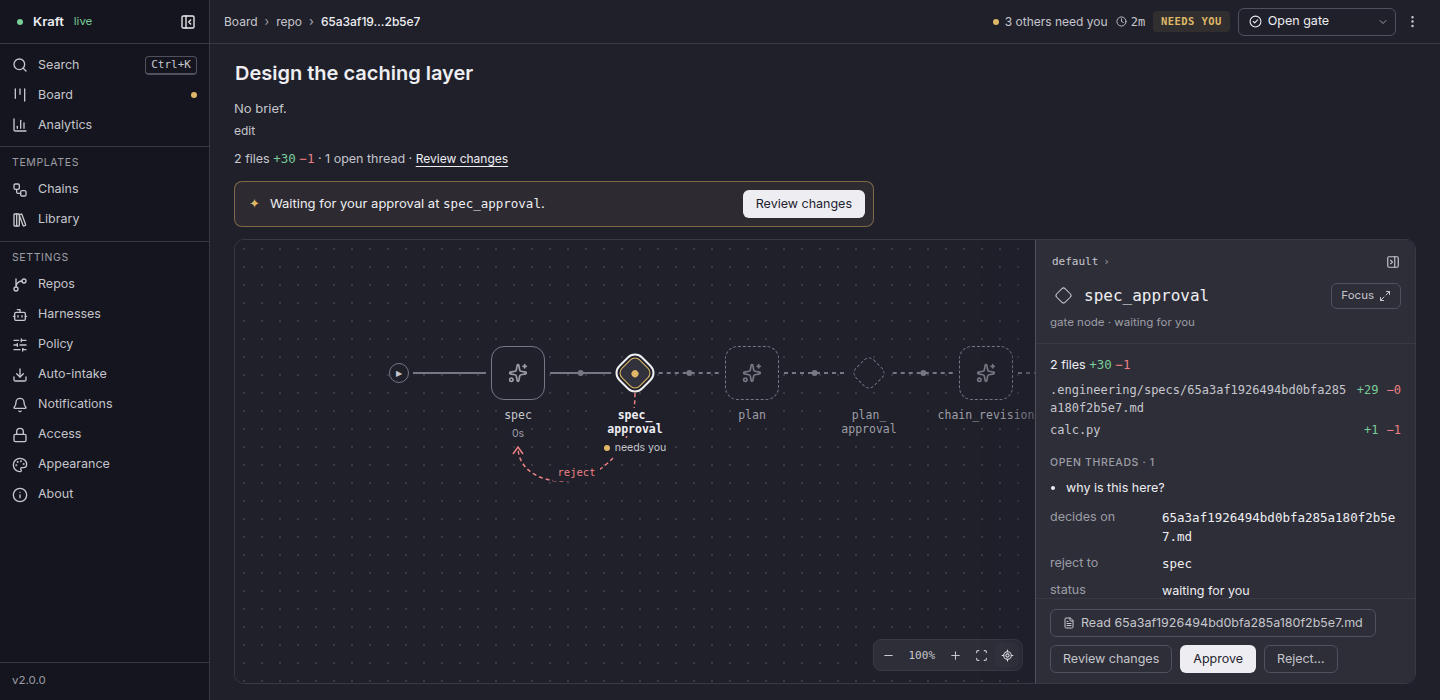
Task: Open the Library templates
Action: (104, 219)
